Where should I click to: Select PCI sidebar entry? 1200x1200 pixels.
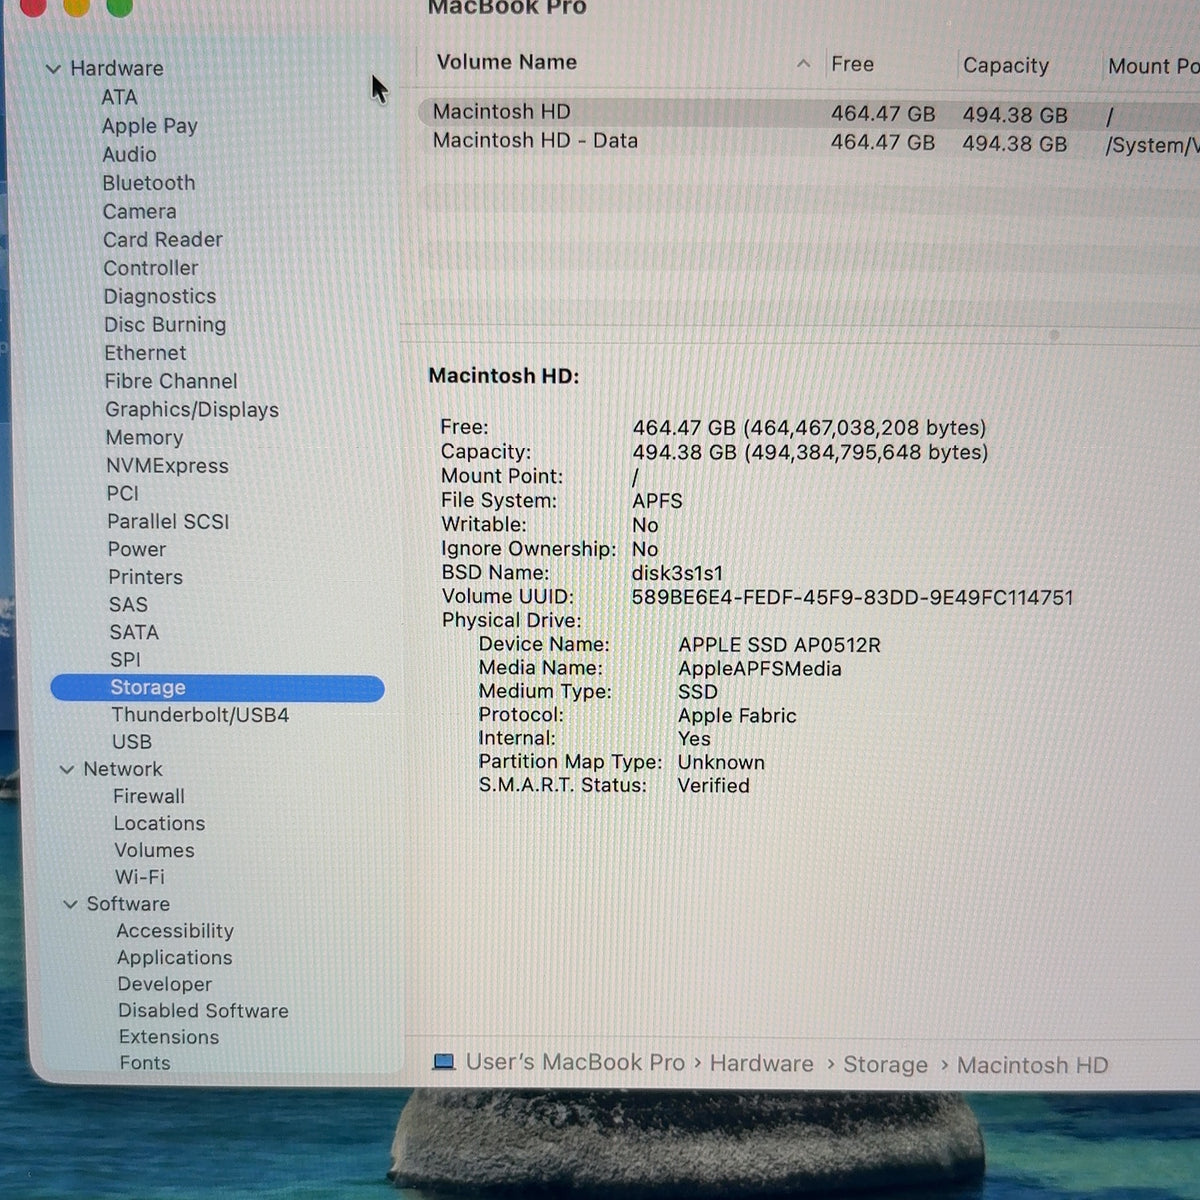122,493
